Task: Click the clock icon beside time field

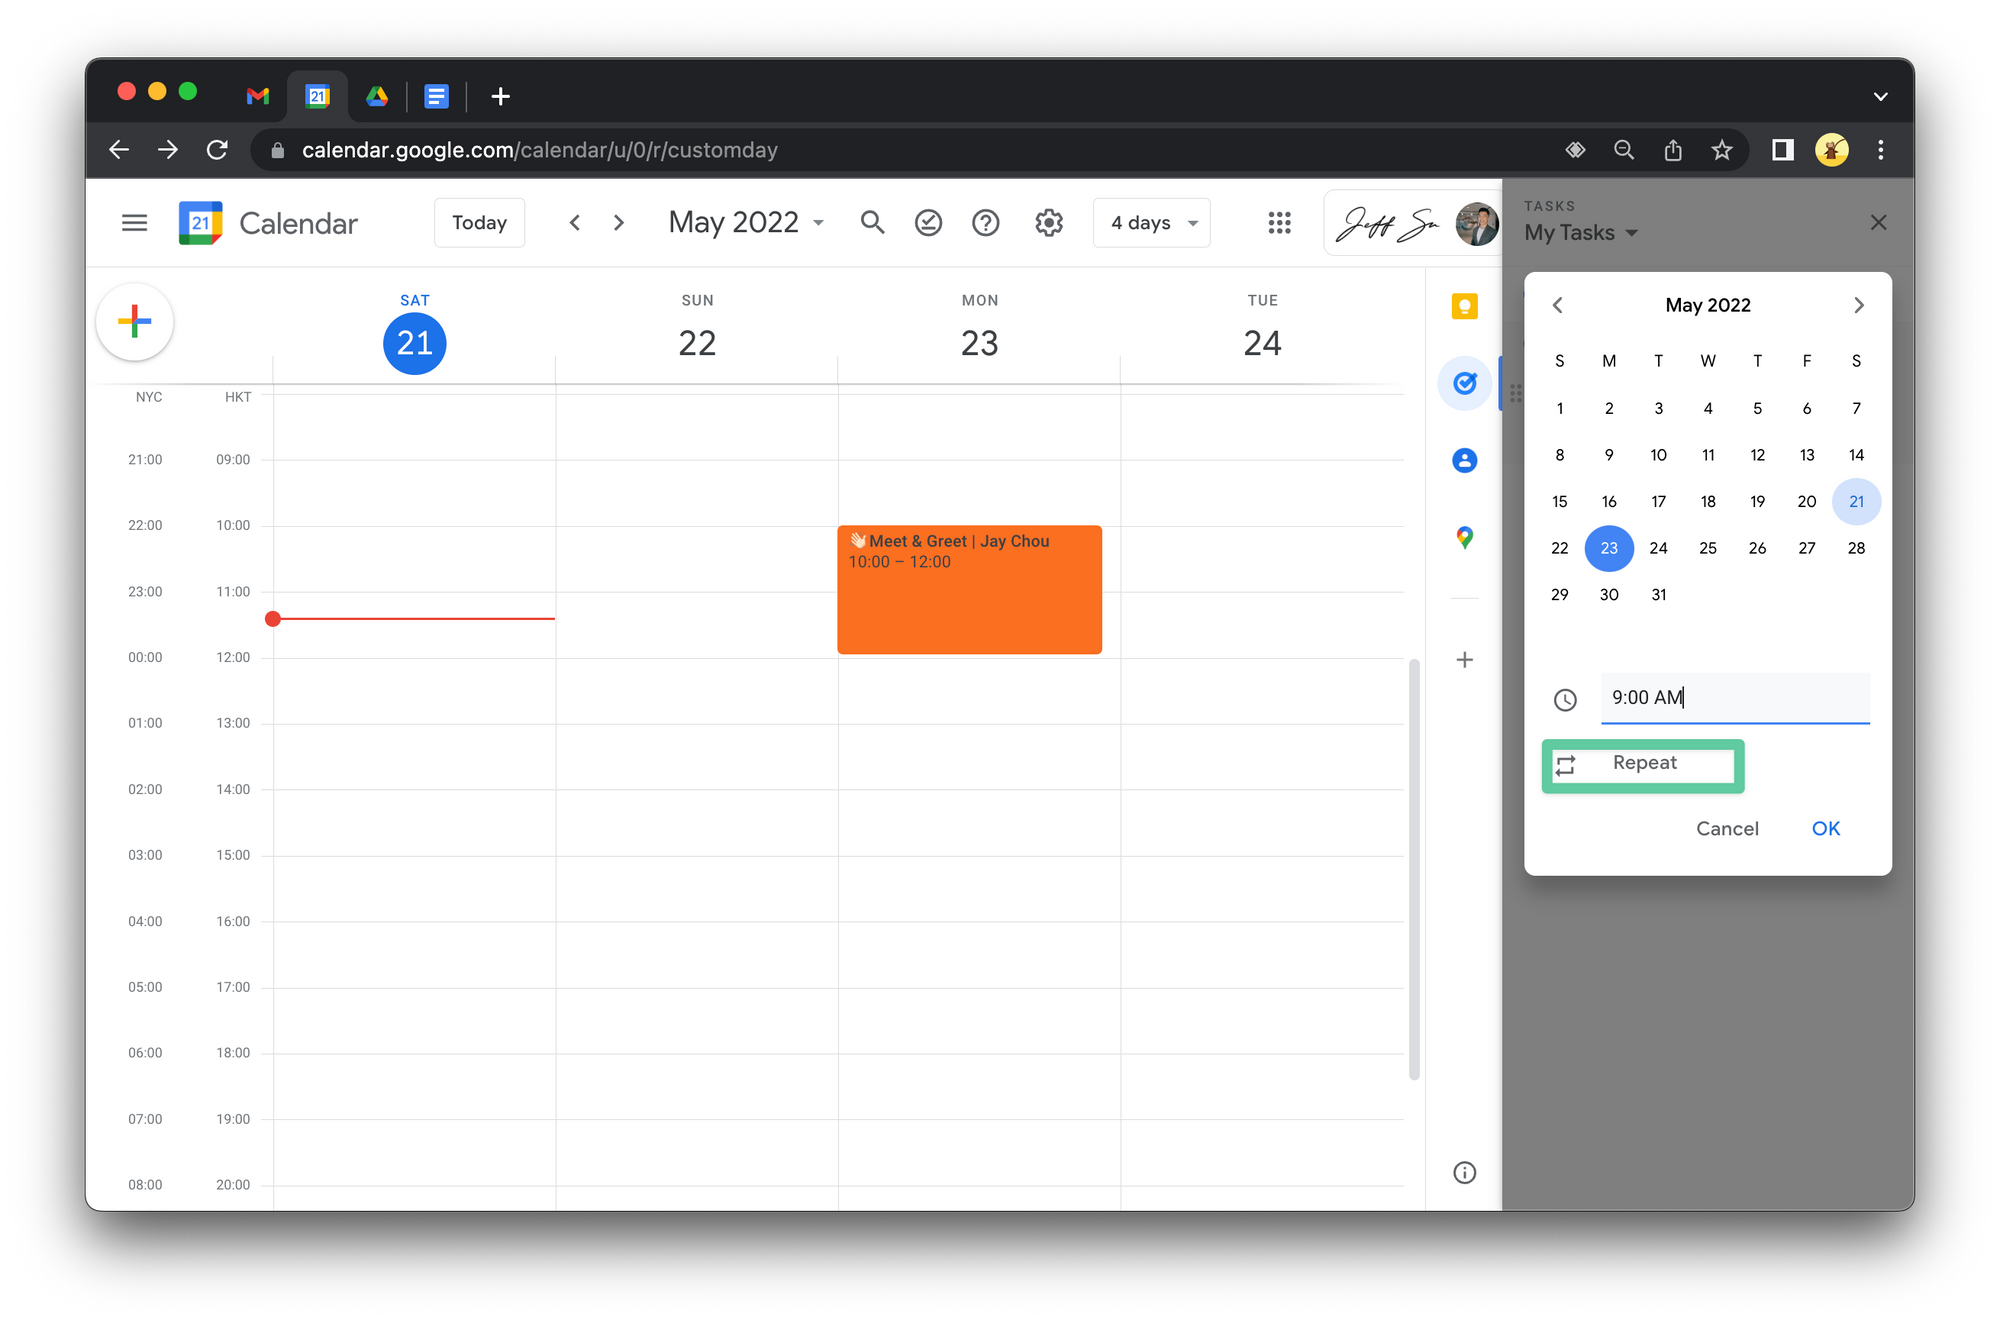Action: 1565,700
